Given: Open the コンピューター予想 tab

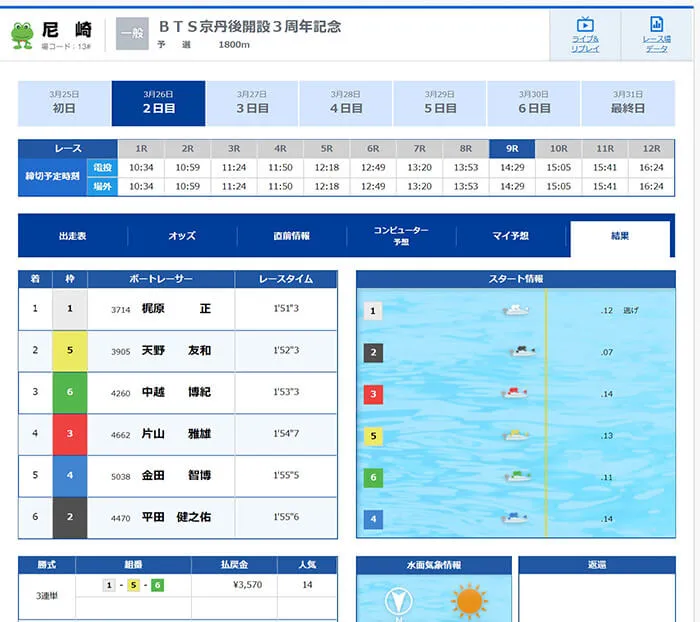Looking at the screenshot, I should pyautogui.click(x=401, y=237).
